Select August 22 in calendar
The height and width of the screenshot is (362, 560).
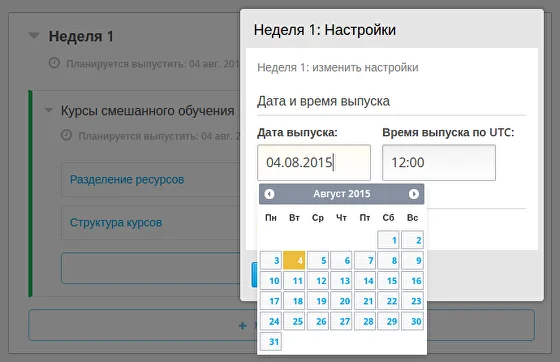388,301
